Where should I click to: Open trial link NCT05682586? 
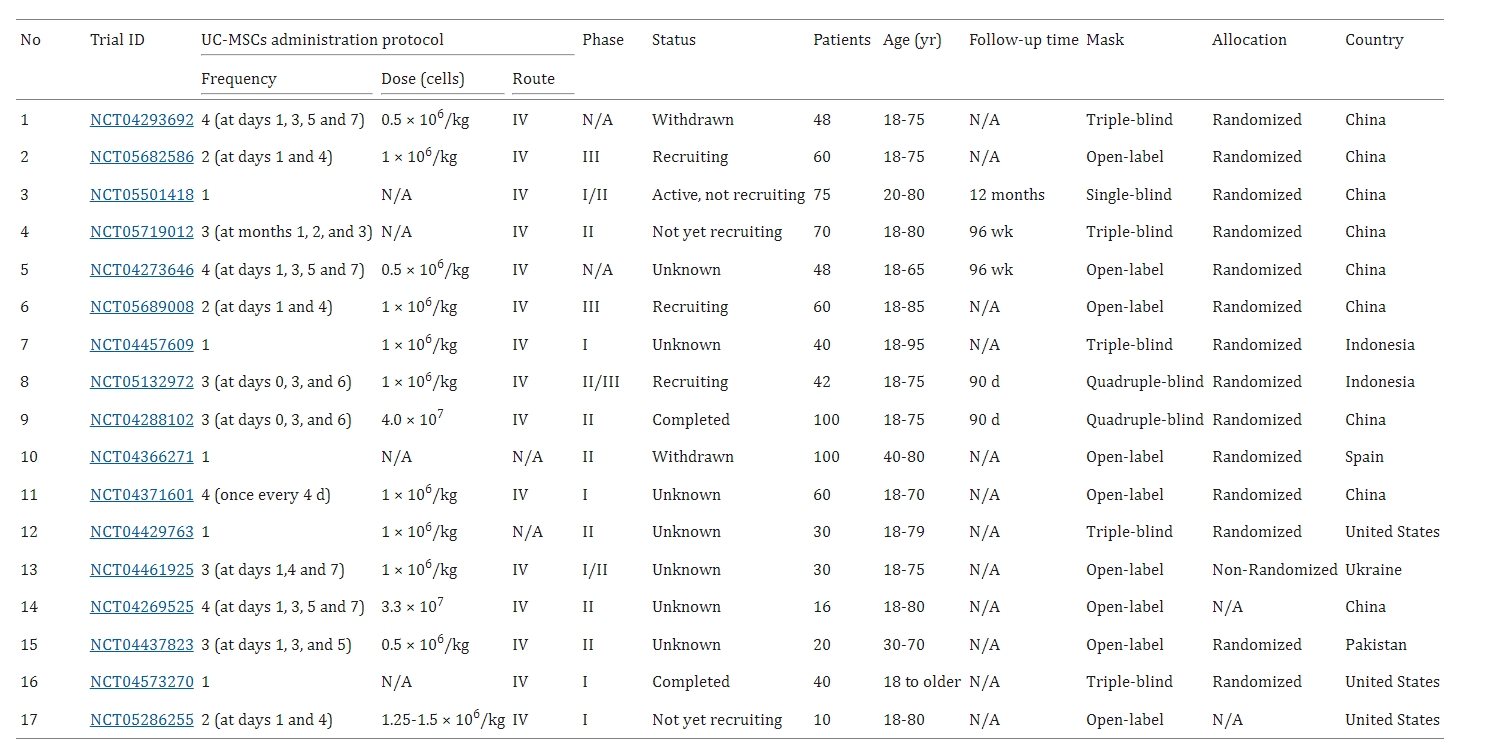(x=141, y=157)
